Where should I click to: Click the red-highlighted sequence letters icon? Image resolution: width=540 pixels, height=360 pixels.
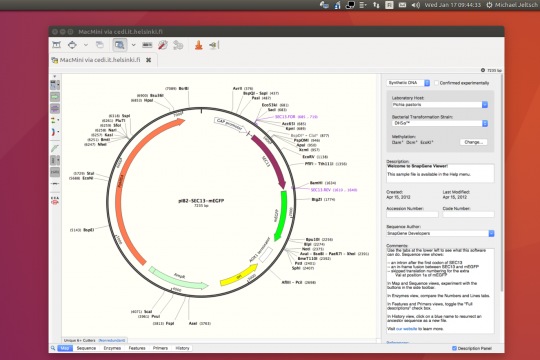click(x=55, y=200)
